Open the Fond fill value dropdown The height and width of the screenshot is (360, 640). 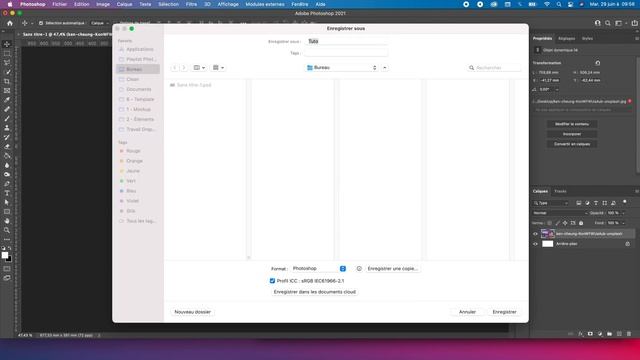point(623,223)
